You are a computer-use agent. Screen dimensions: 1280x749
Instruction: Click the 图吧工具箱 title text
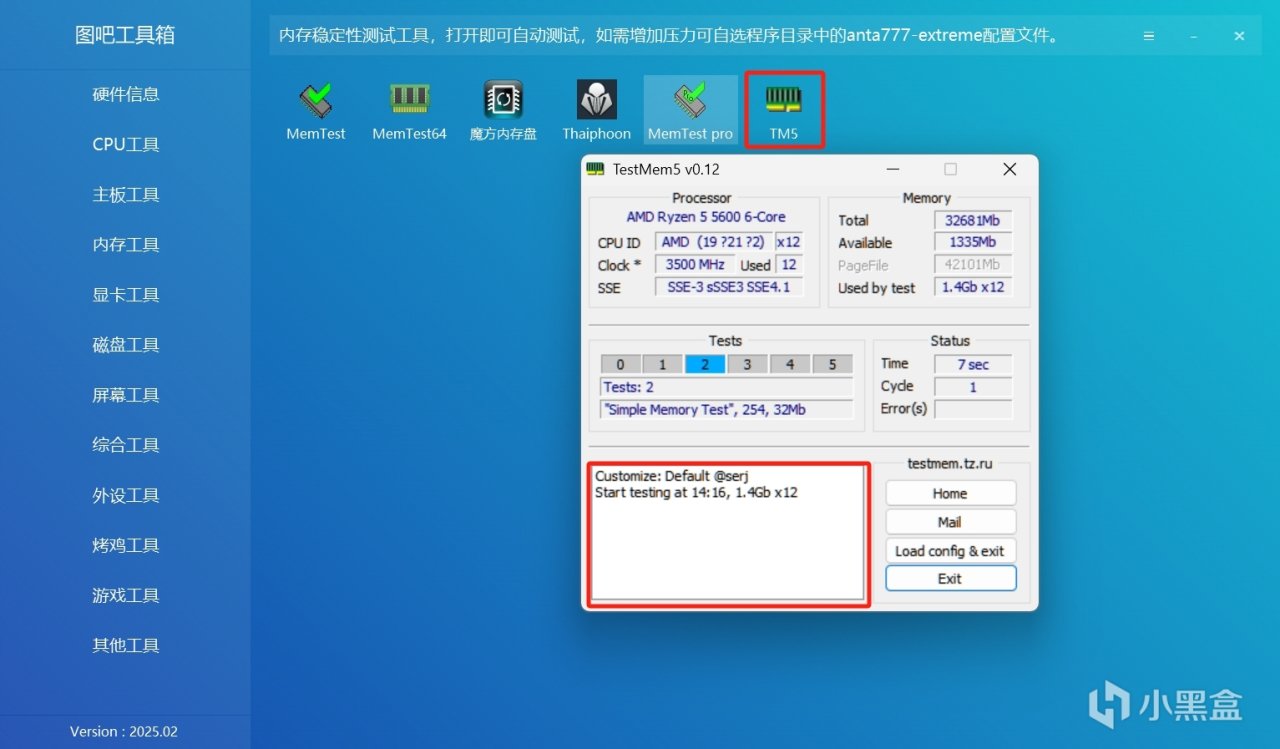click(125, 35)
